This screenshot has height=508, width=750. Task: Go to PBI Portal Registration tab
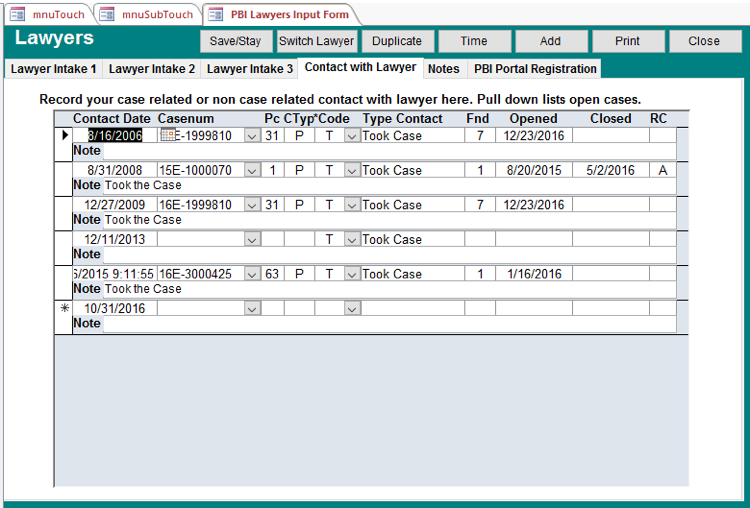click(x=535, y=69)
